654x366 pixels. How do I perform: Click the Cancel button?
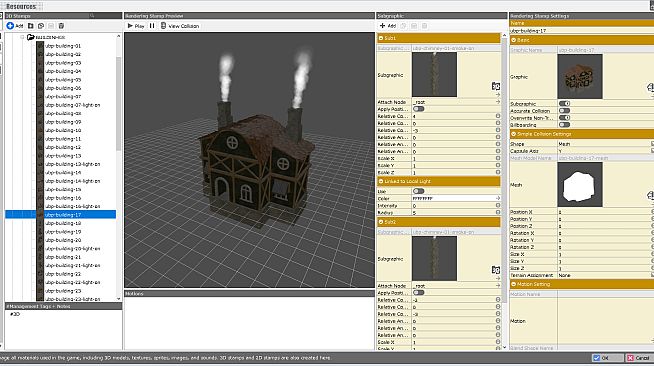click(639, 358)
